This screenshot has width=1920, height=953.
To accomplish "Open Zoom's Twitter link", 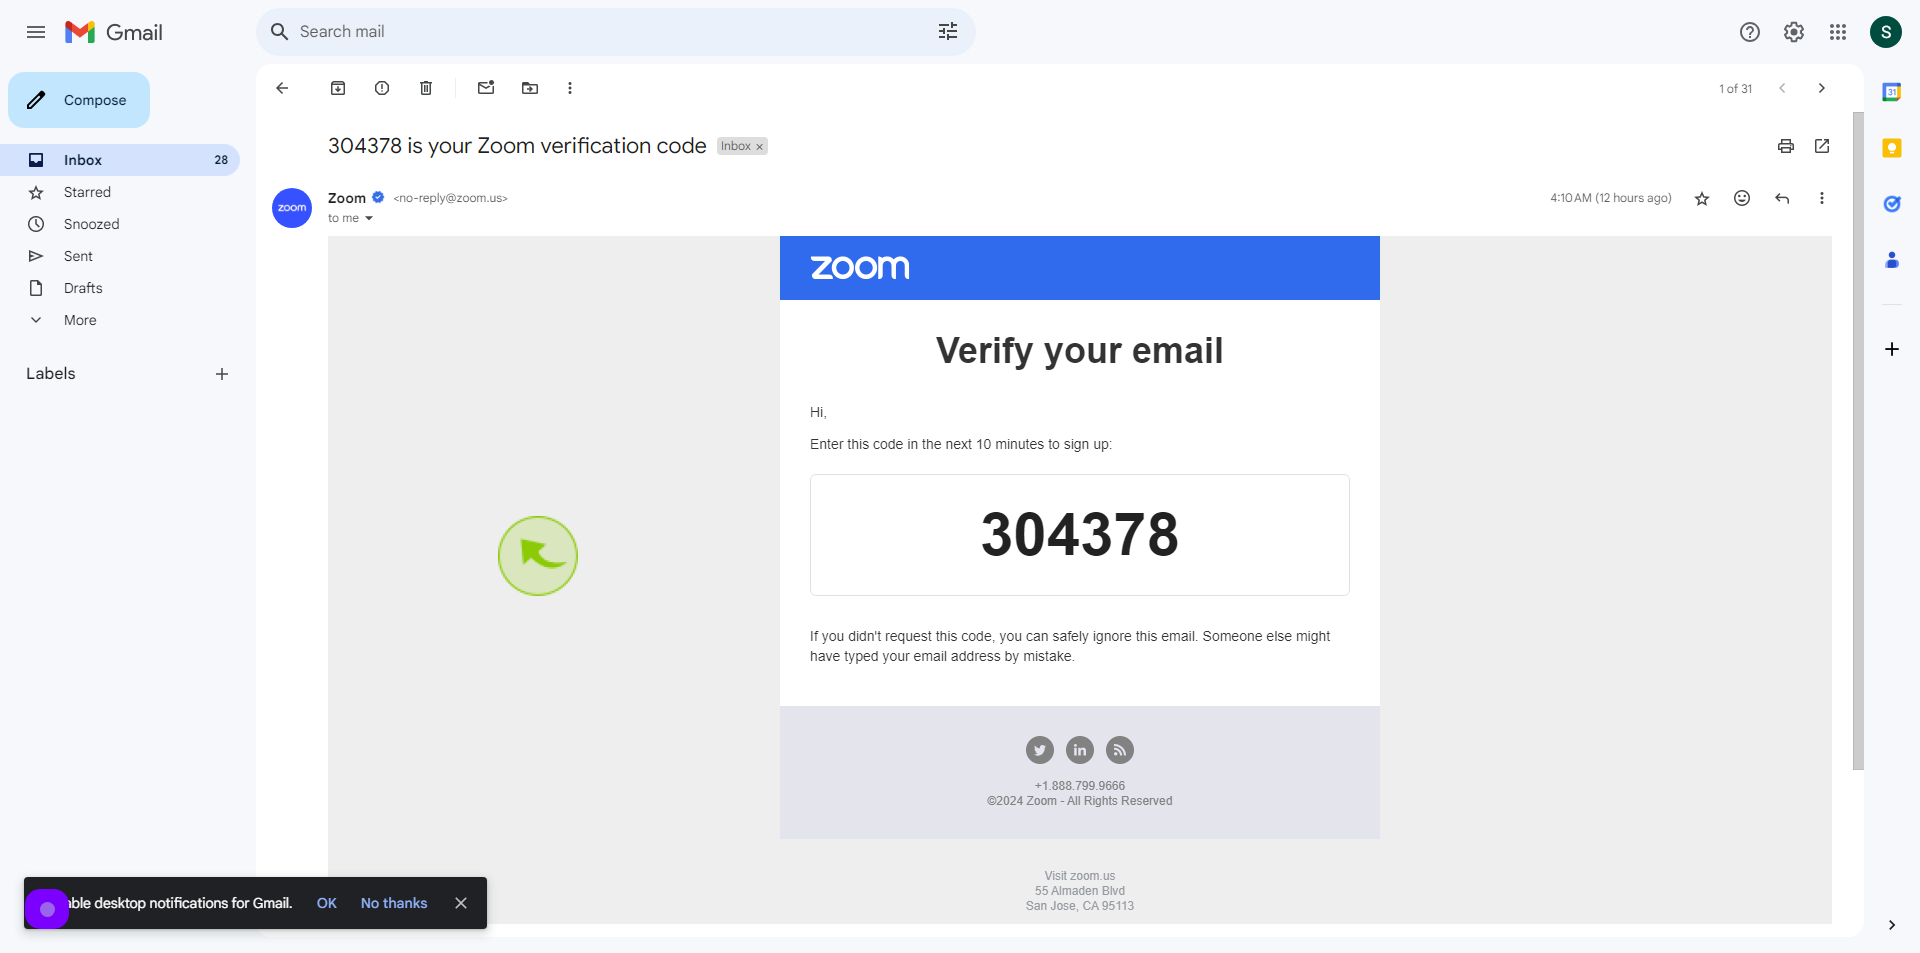I will point(1040,750).
